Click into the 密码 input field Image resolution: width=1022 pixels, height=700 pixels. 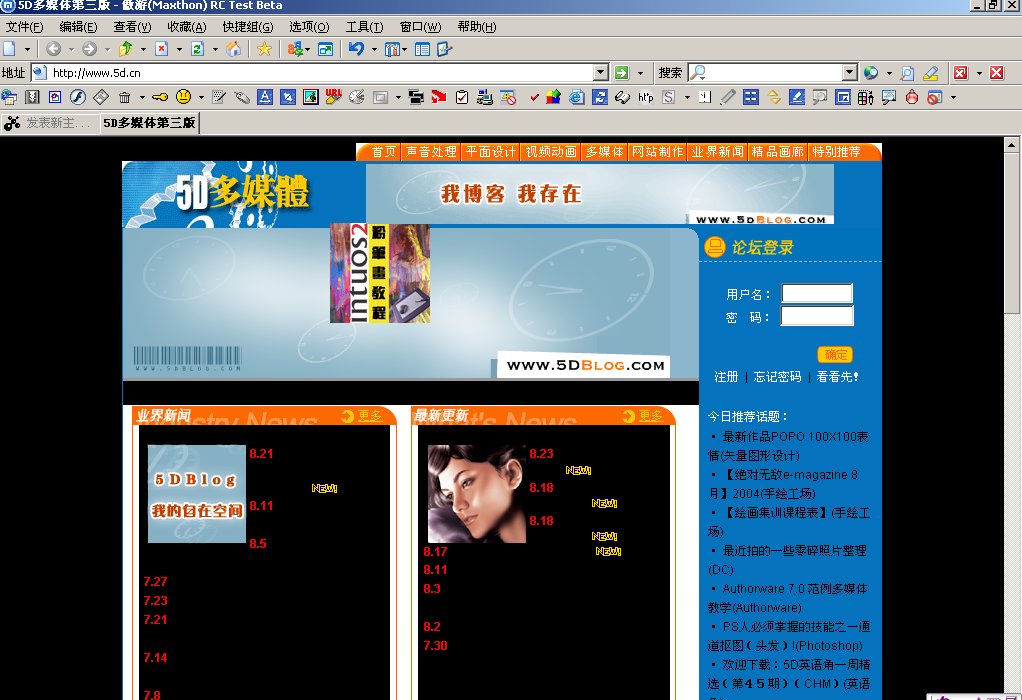pos(817,316)
